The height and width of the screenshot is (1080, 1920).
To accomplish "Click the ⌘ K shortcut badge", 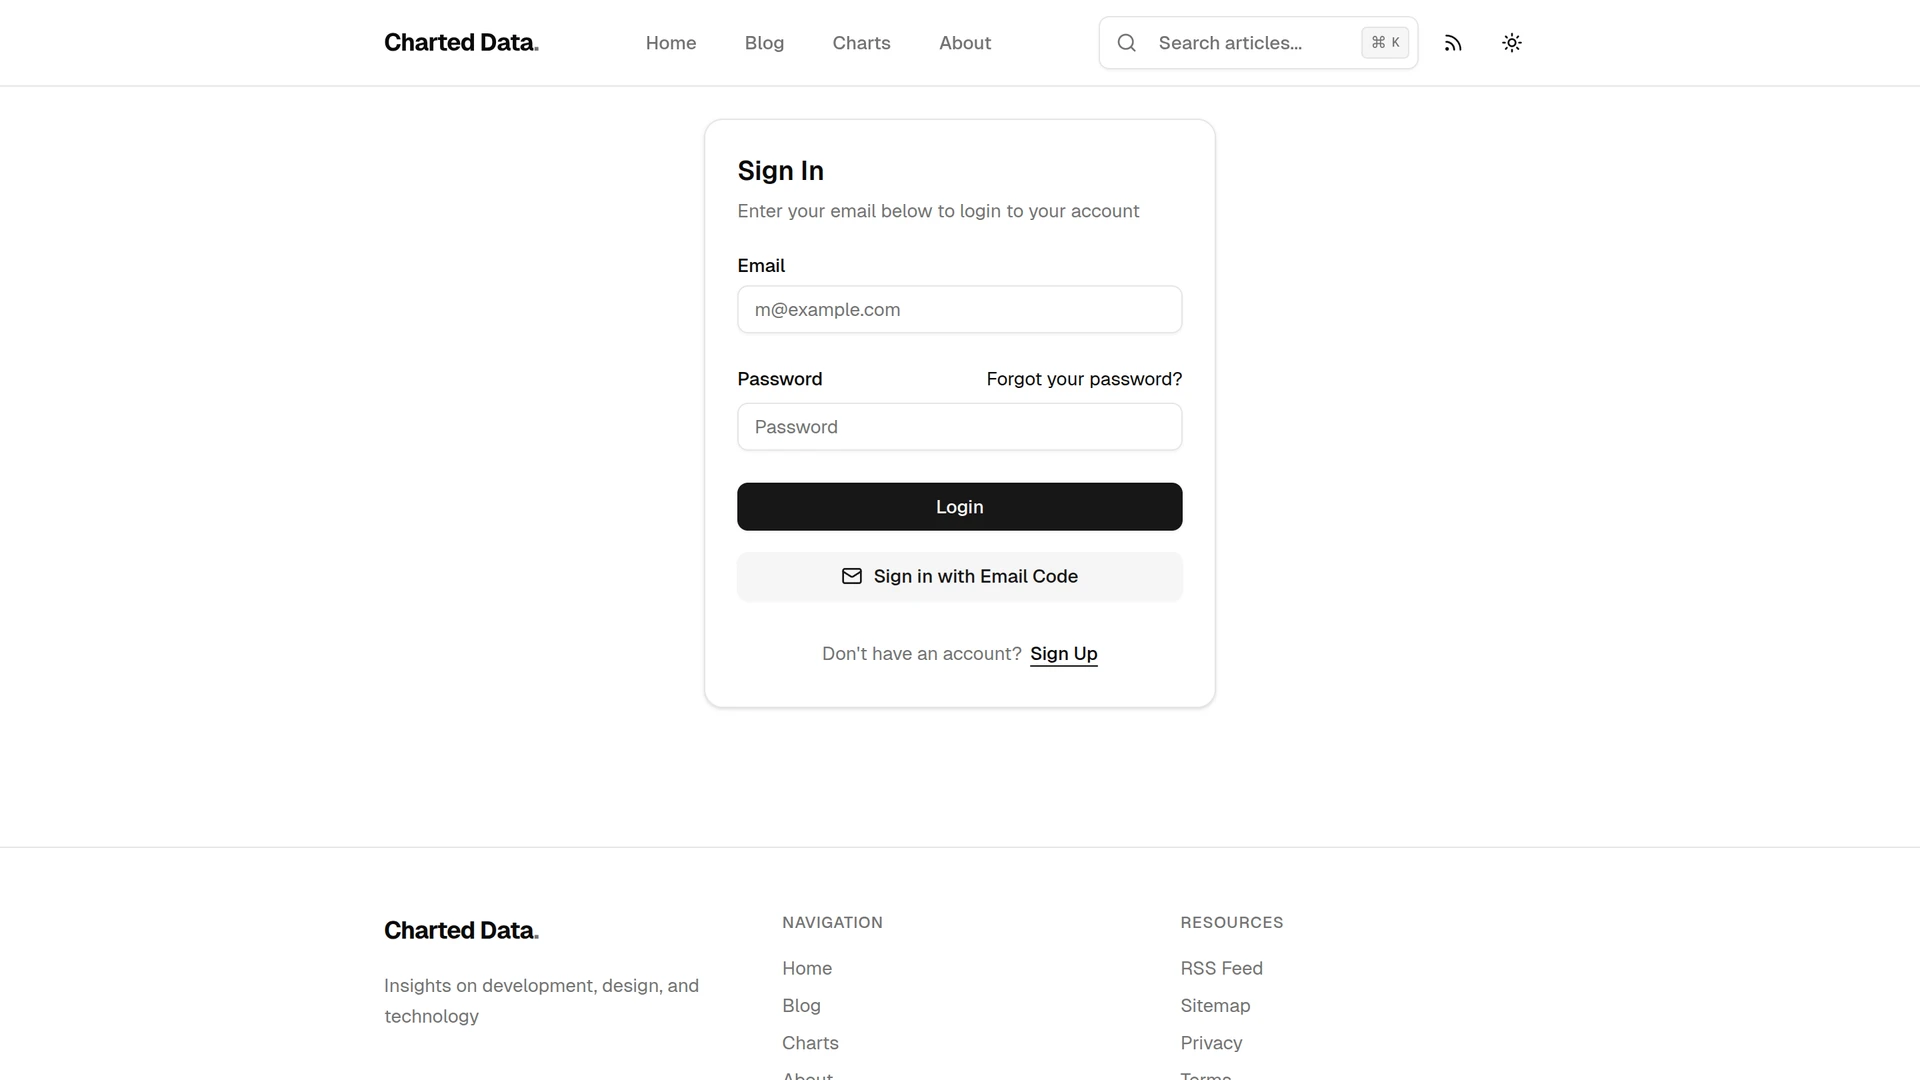I will pos(1385,43).
